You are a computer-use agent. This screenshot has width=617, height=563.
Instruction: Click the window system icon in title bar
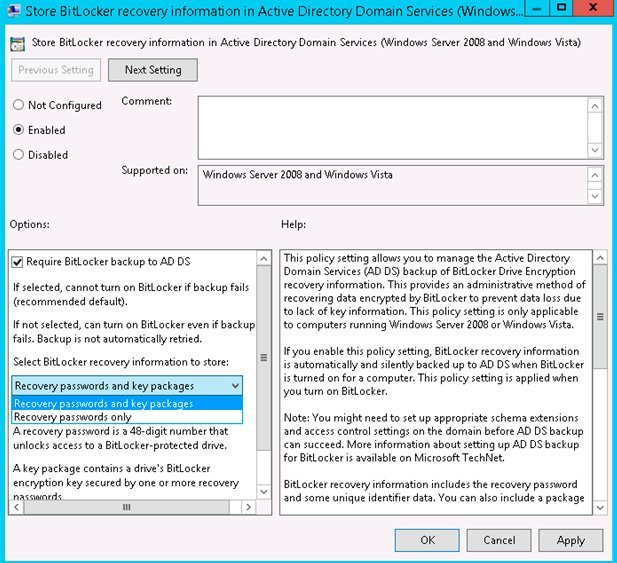click(14, 11)
